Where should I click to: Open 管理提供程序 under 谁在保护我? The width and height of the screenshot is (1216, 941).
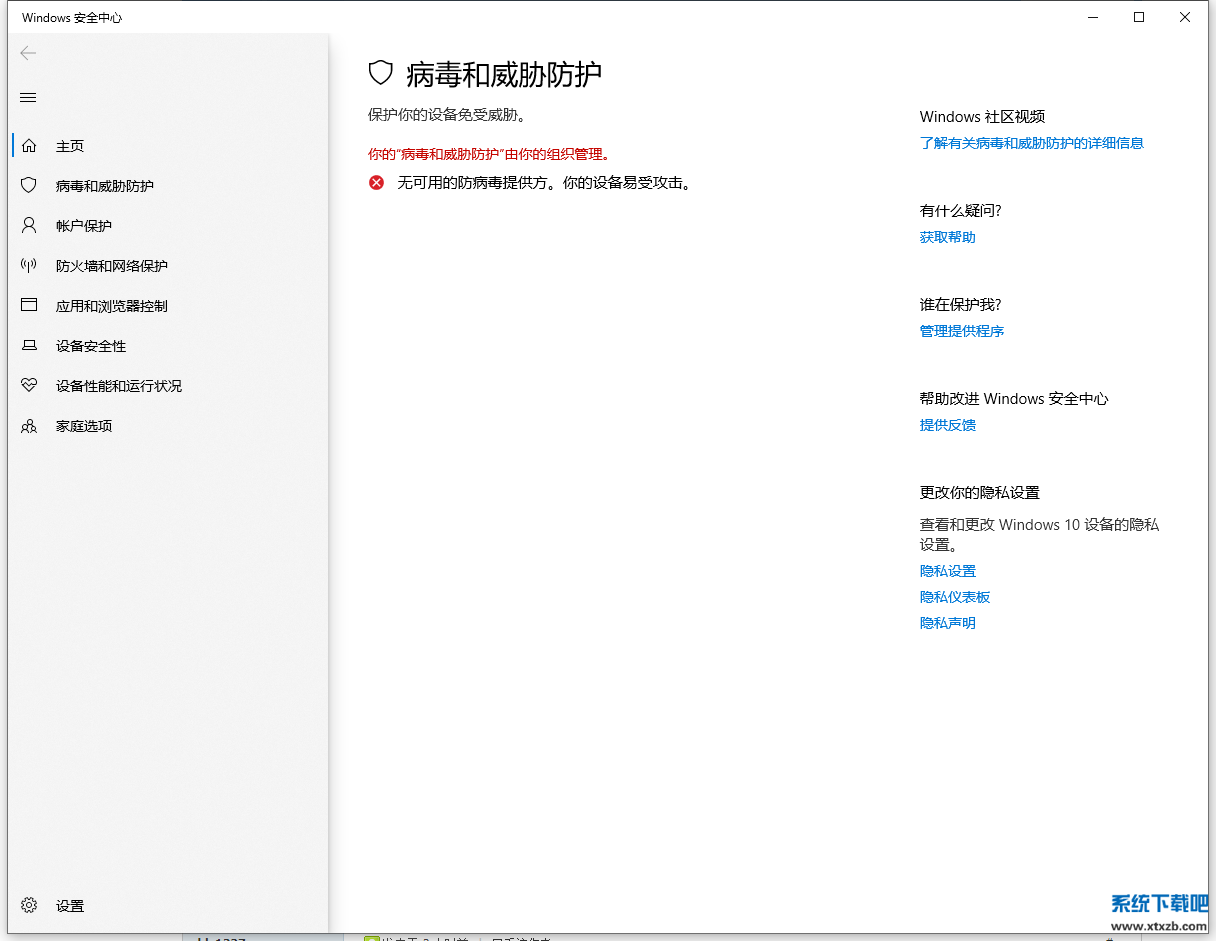[961, 330]
